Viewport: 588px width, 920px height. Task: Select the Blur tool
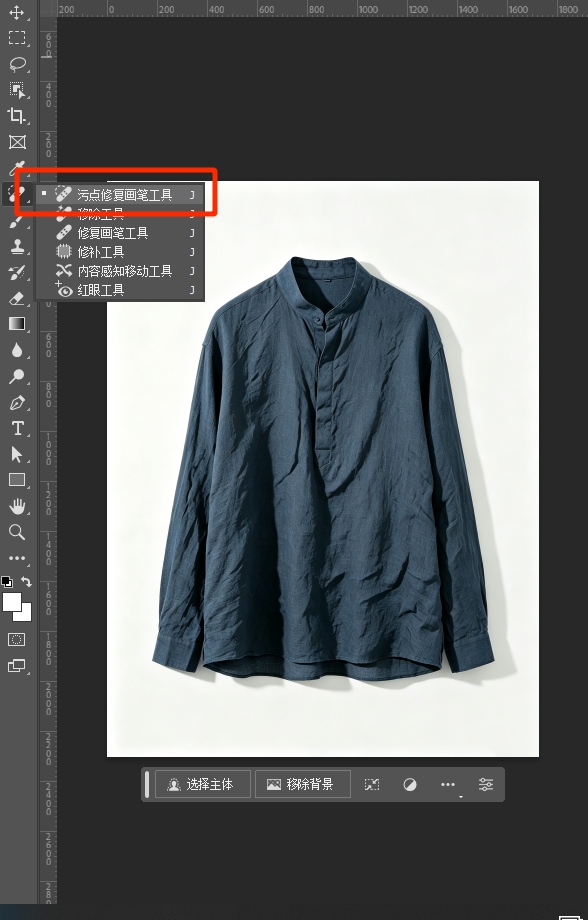coord(16,350)
